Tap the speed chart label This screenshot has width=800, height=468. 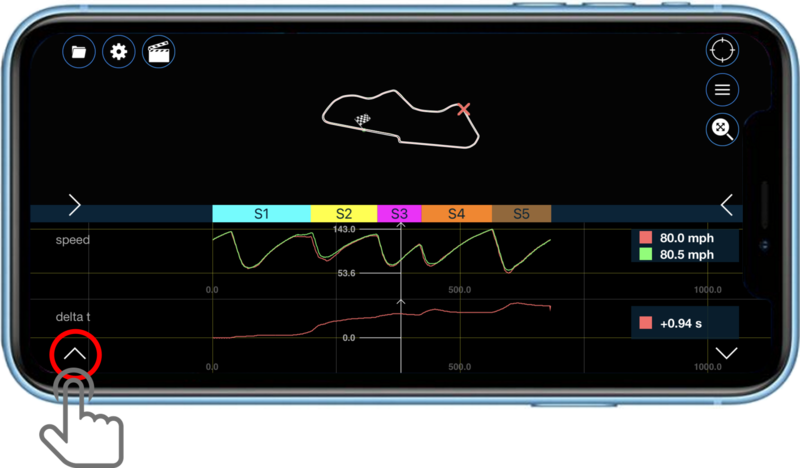[x=72, y=240]
